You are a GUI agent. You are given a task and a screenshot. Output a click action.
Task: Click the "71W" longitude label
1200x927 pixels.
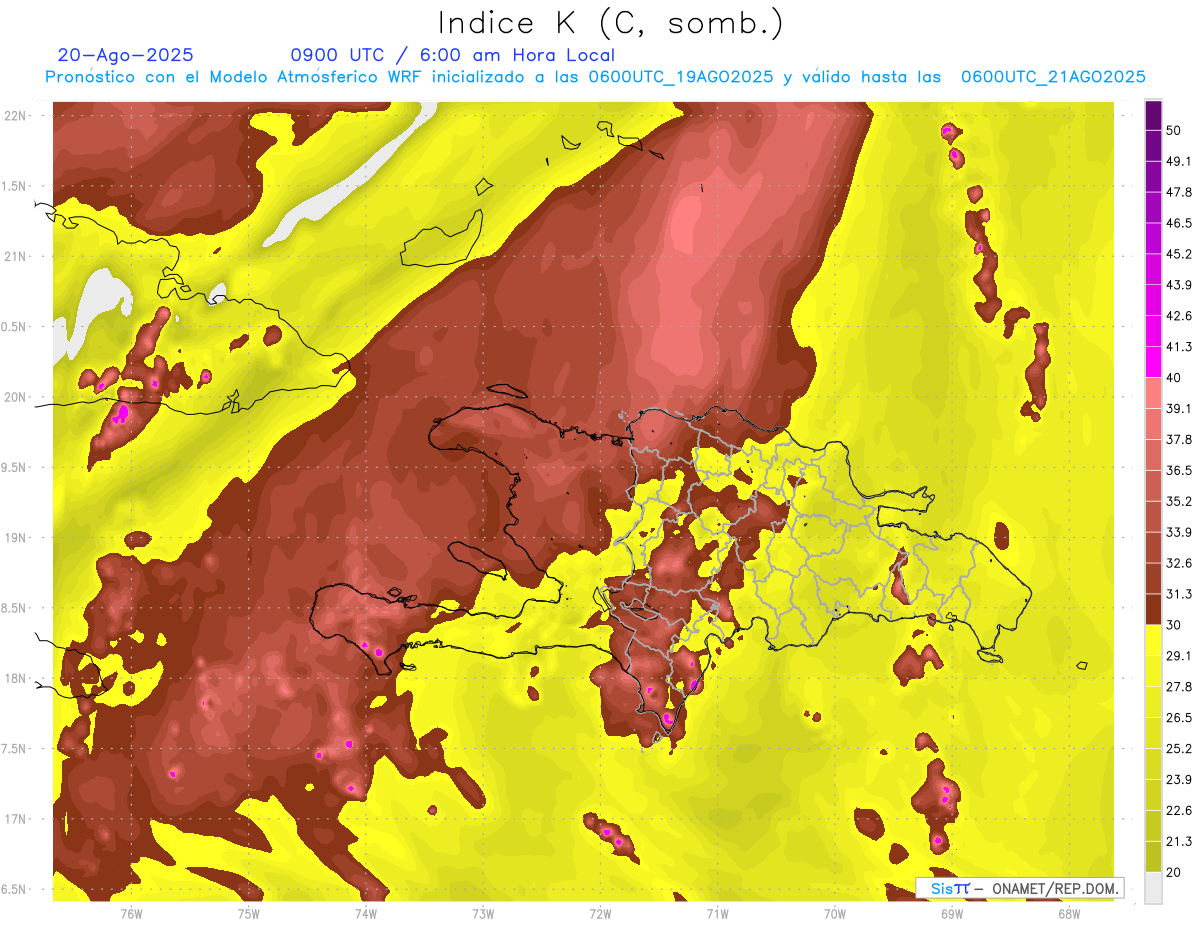point(717,913)
